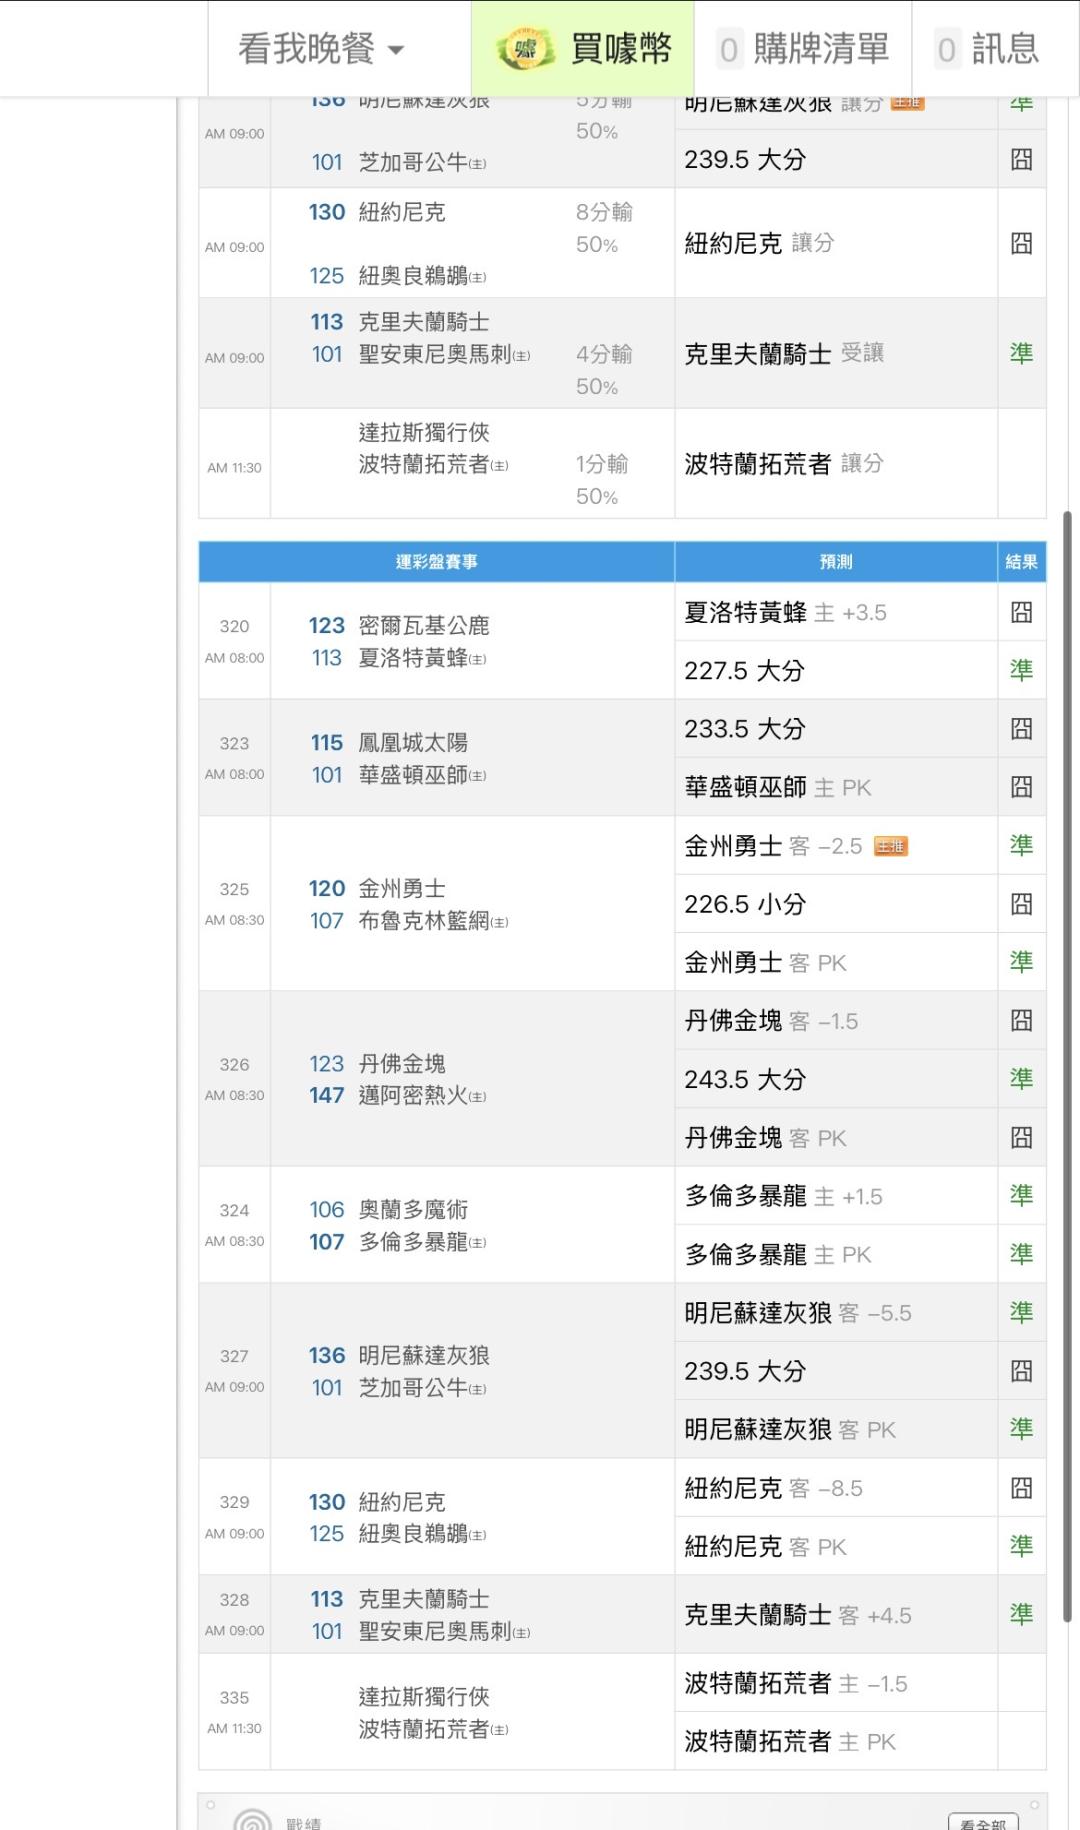This screenshot has height=1830, width=1080.
Task: Click 準 result icon for 金州勇士 客 -2.5
Action: pos(1021,846)
